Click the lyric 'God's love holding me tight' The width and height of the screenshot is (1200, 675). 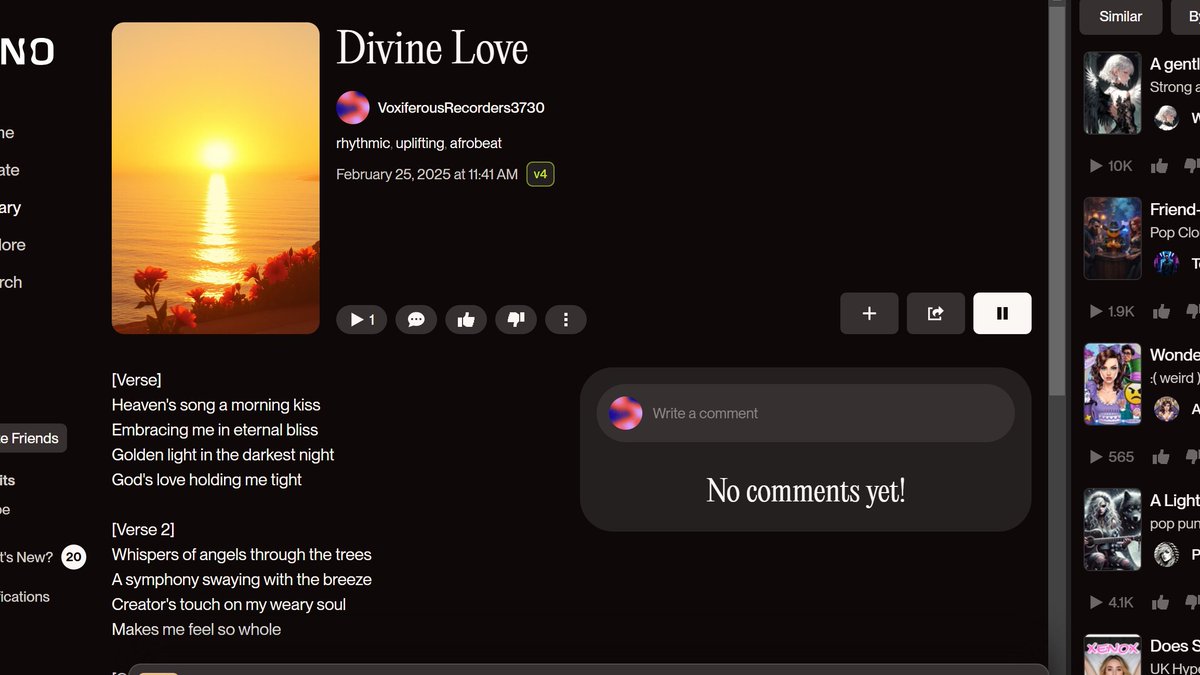pos(207,480)
